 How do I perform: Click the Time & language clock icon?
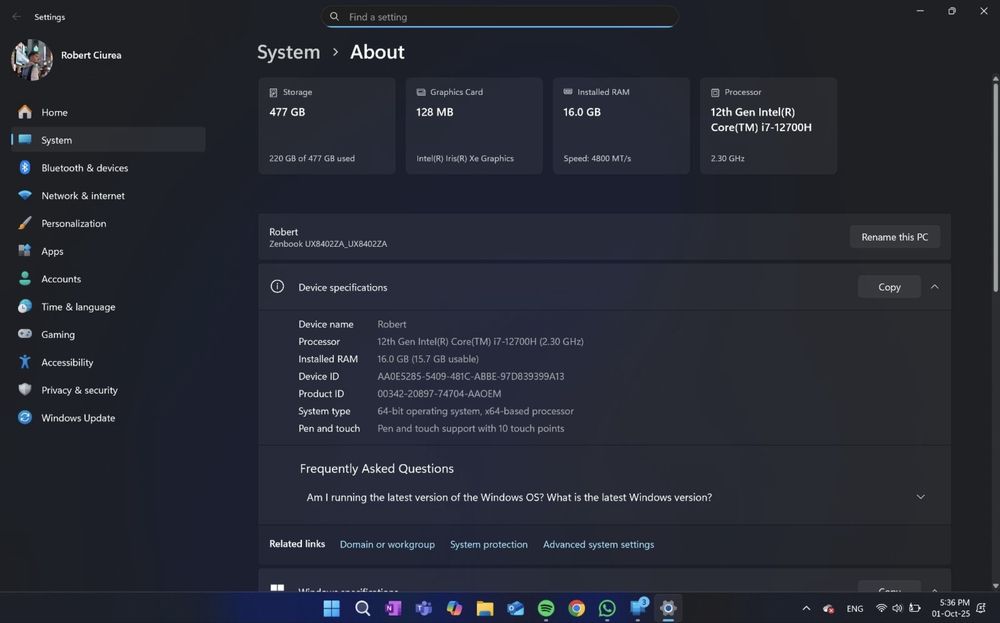[x=25, y=307]
